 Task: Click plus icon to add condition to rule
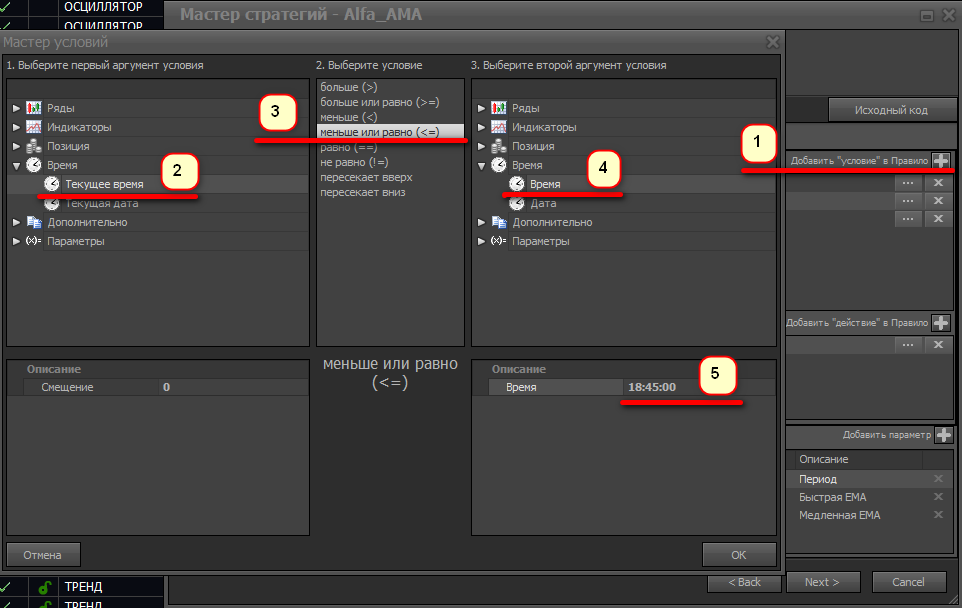(941, 160)
